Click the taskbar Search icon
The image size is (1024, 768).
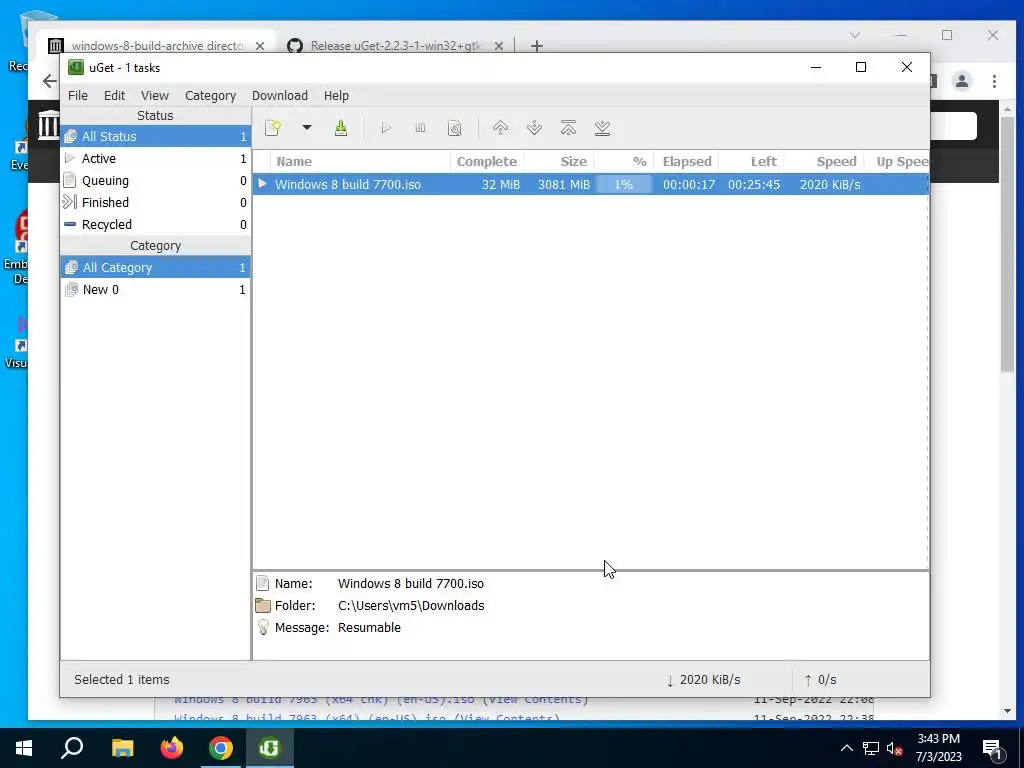coord(72,748)
